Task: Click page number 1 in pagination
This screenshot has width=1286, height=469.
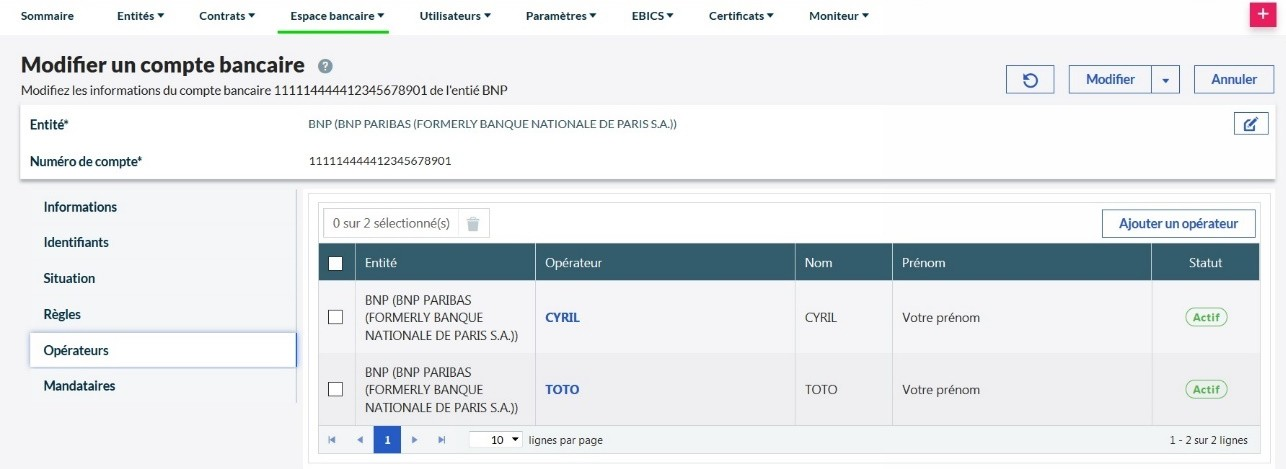Action: point(387,440)
